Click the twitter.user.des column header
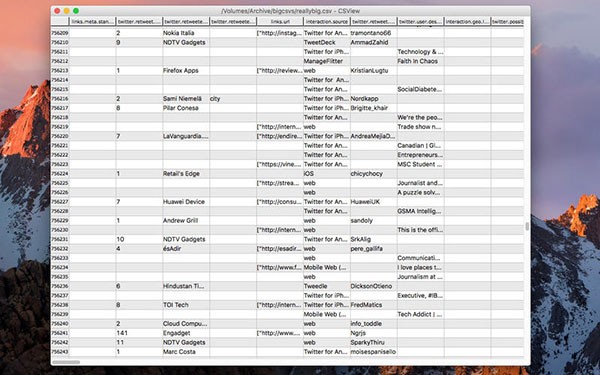Screen dimensions: 600x375 tap(421, 22)
